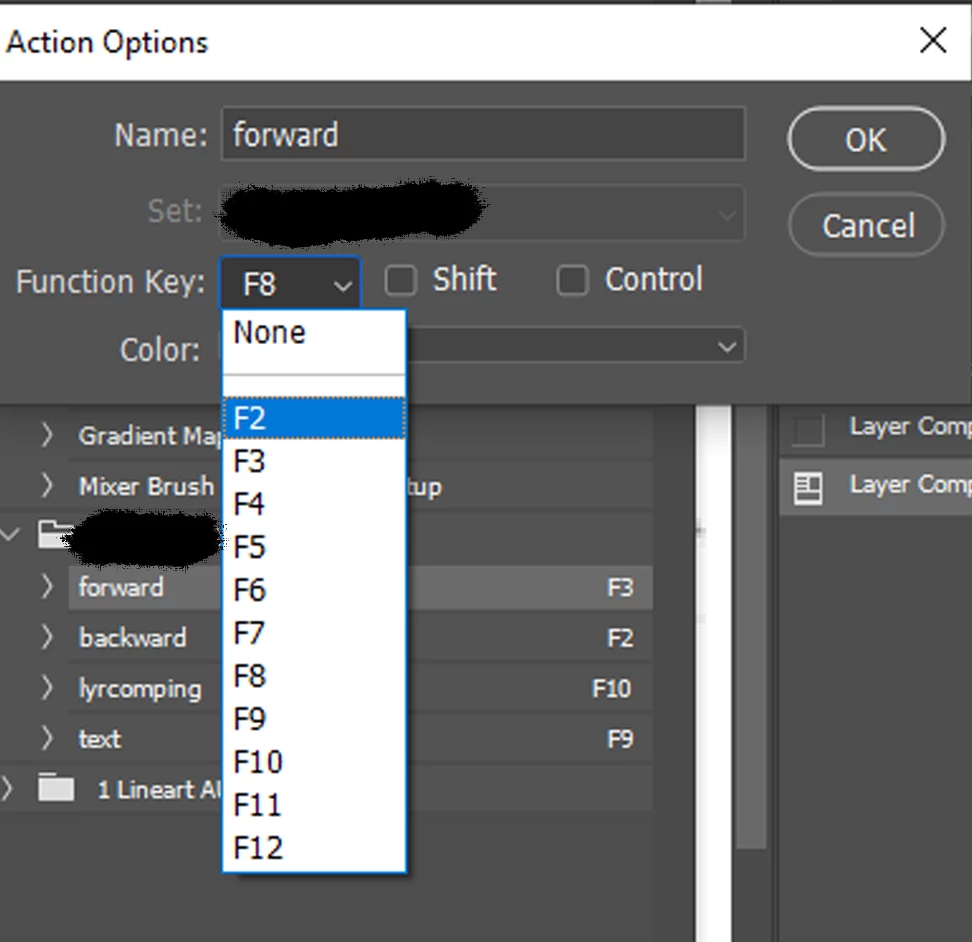The width and height of the screenshot is (972, 942).
Task: Enable the Control modifier checkbox
Action: tap(572, 281)
